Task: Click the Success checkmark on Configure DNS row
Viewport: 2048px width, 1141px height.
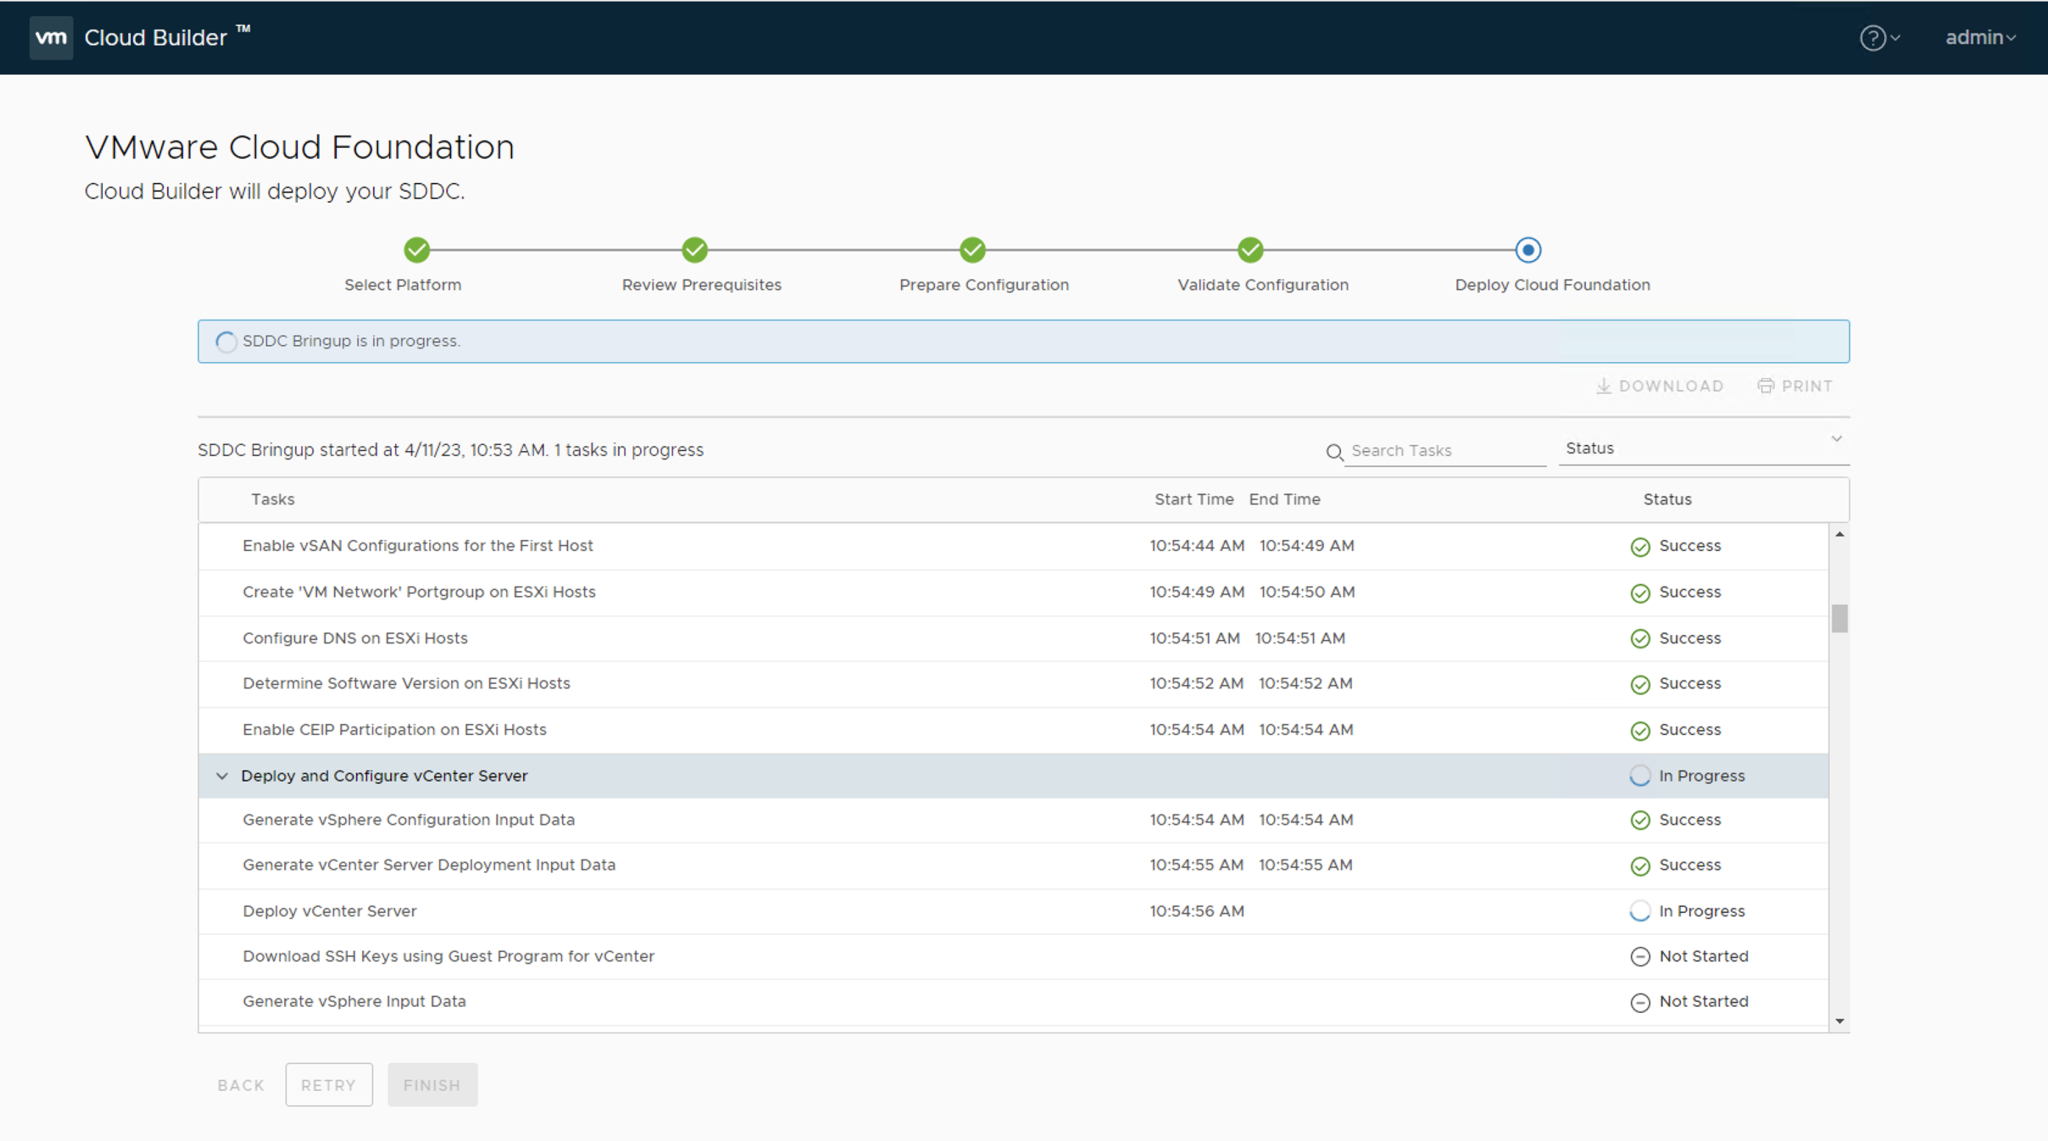Action: (x=1640, y=638)
